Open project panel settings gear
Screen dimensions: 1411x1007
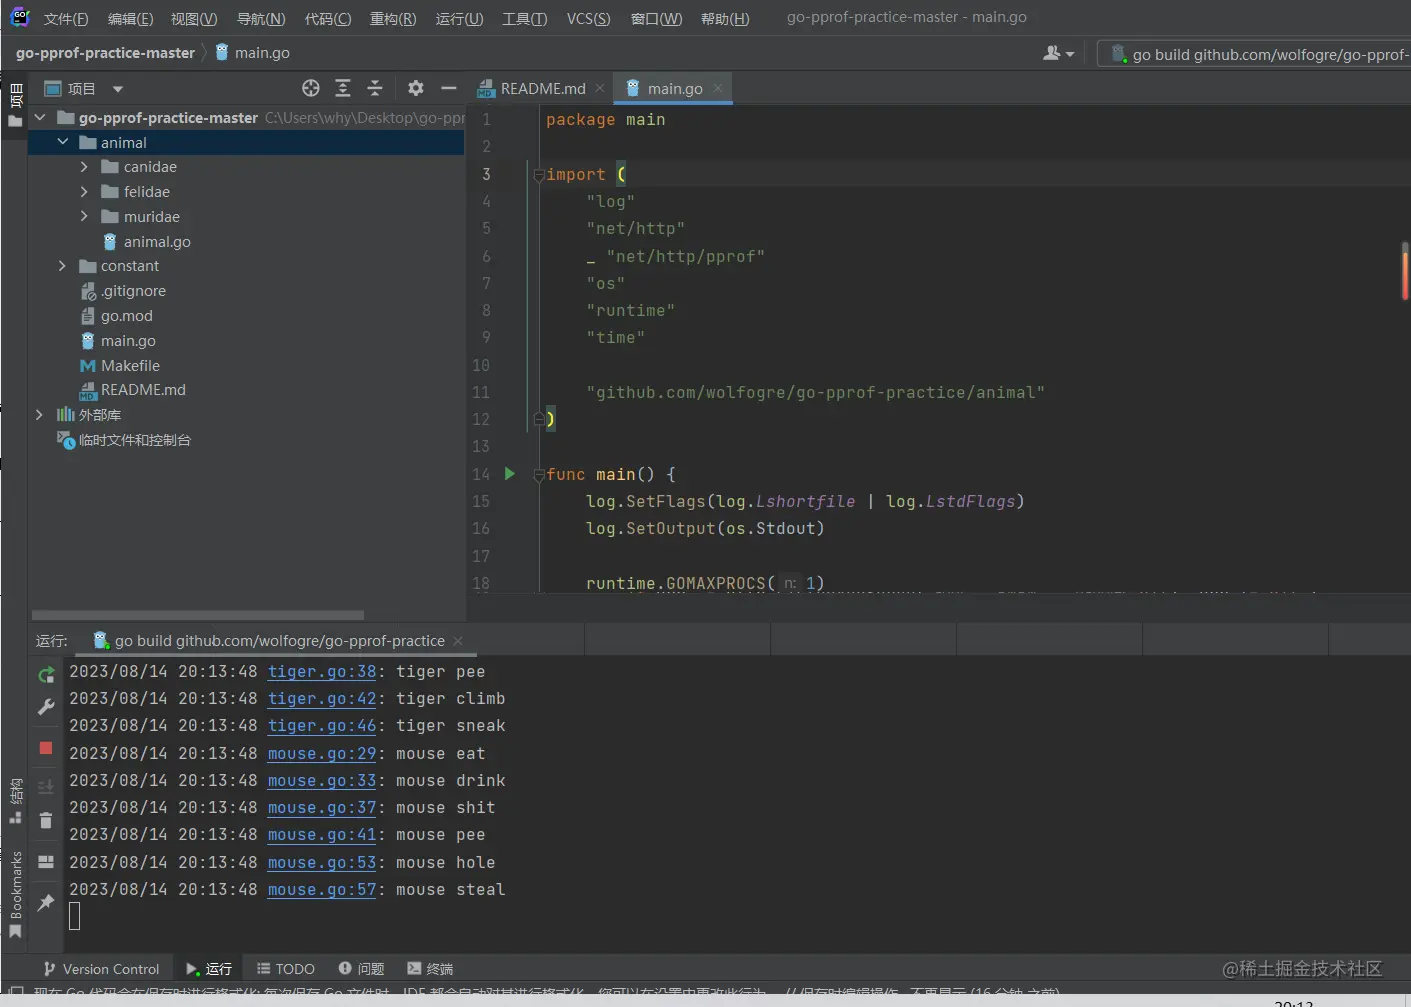(x=416, y=88)
